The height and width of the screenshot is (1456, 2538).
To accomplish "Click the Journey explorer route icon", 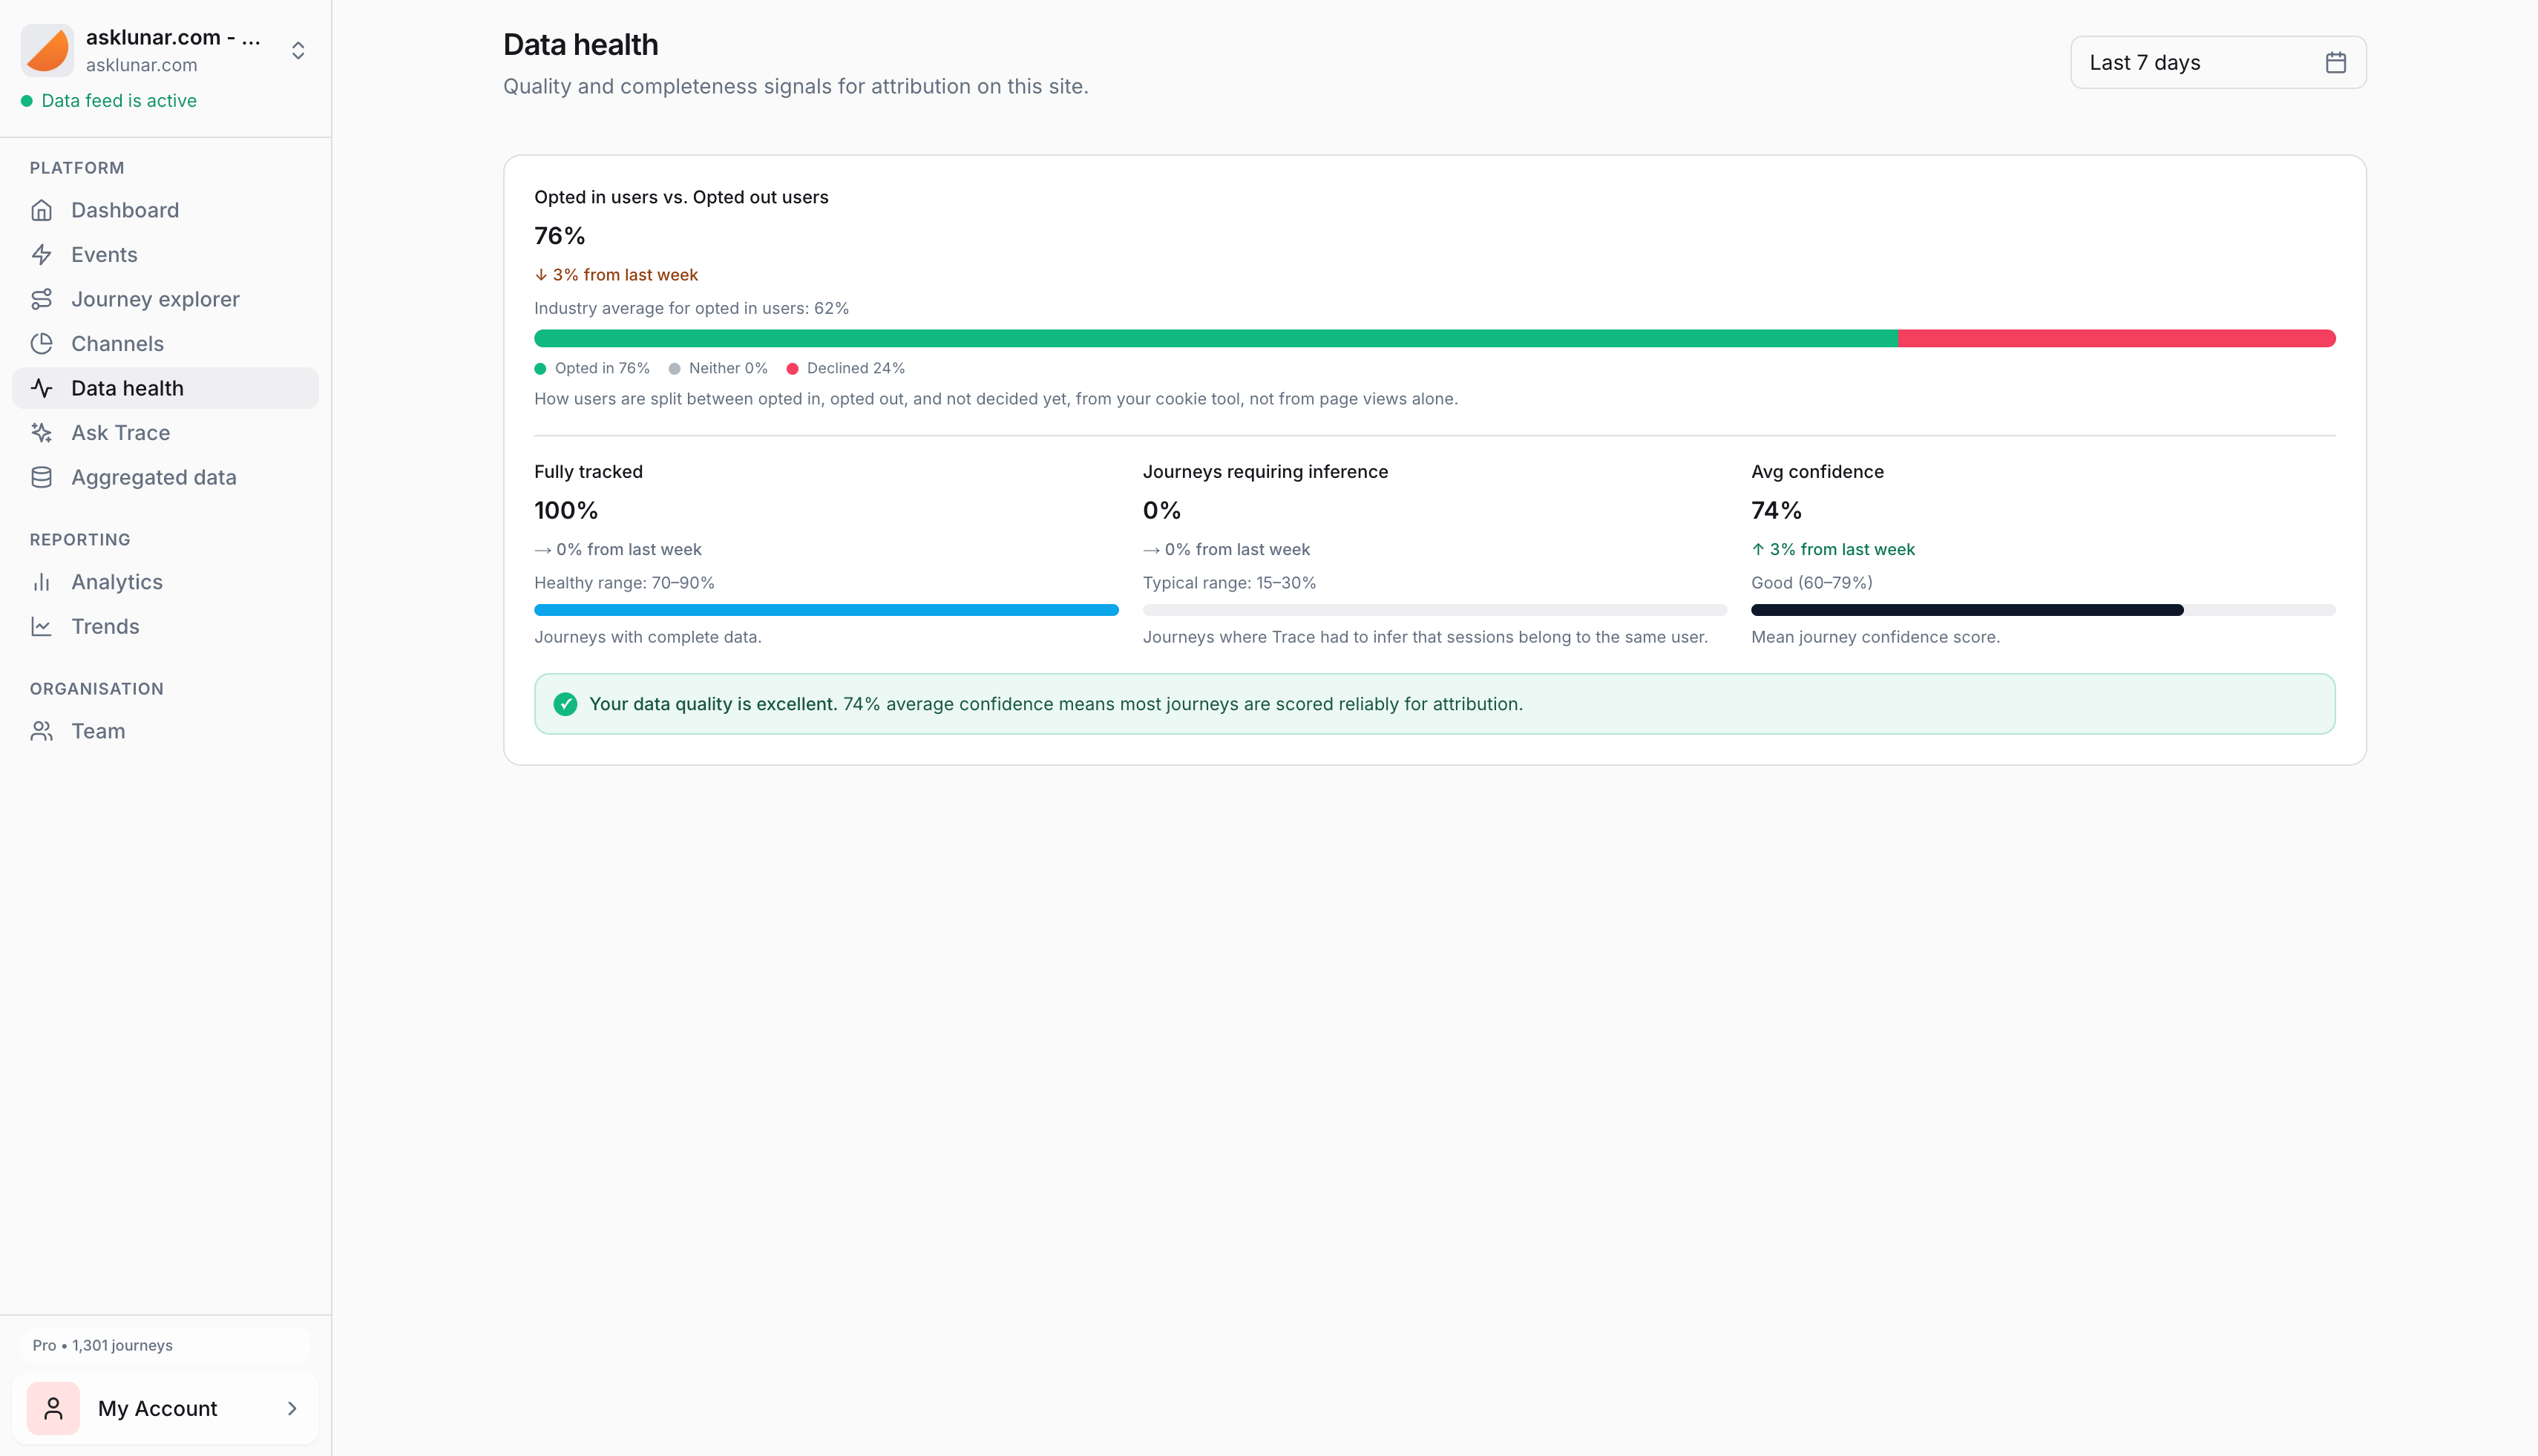I will 41,299.
